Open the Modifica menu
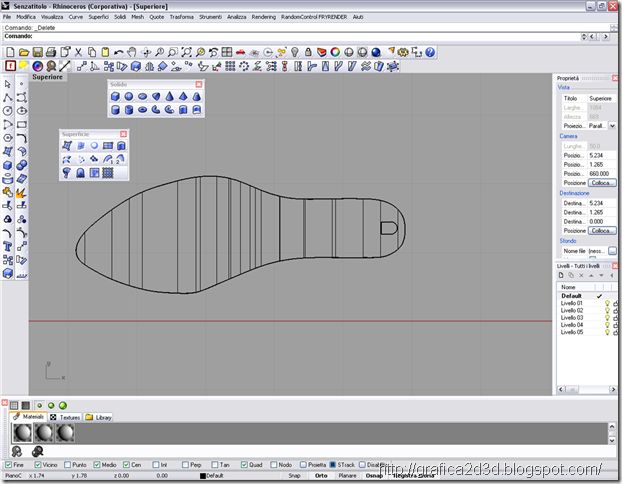 pos(26,17)
